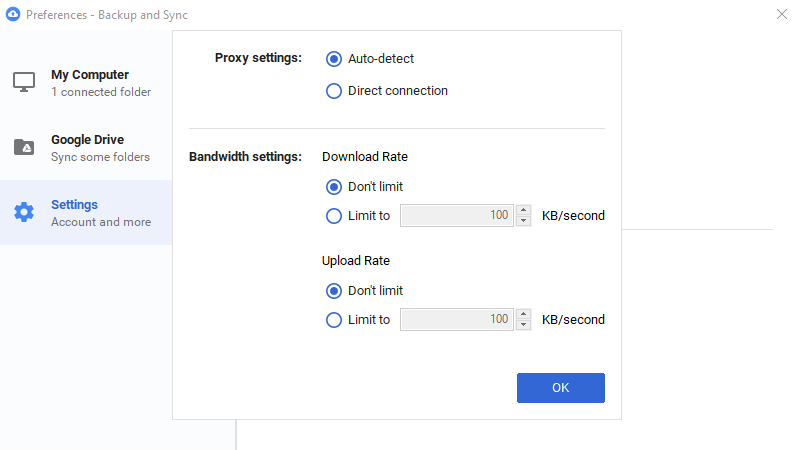The width and height of the screenshot is (796, 450).
Task: Choose Don't limit for Upload Rate
Action: pyautogui.click(x=334, y=291)
